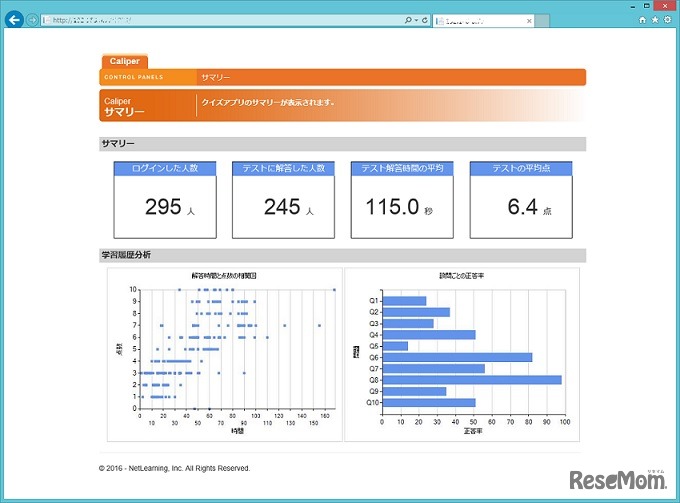Click the refresh icon in address bar

(x=425, y=20)
